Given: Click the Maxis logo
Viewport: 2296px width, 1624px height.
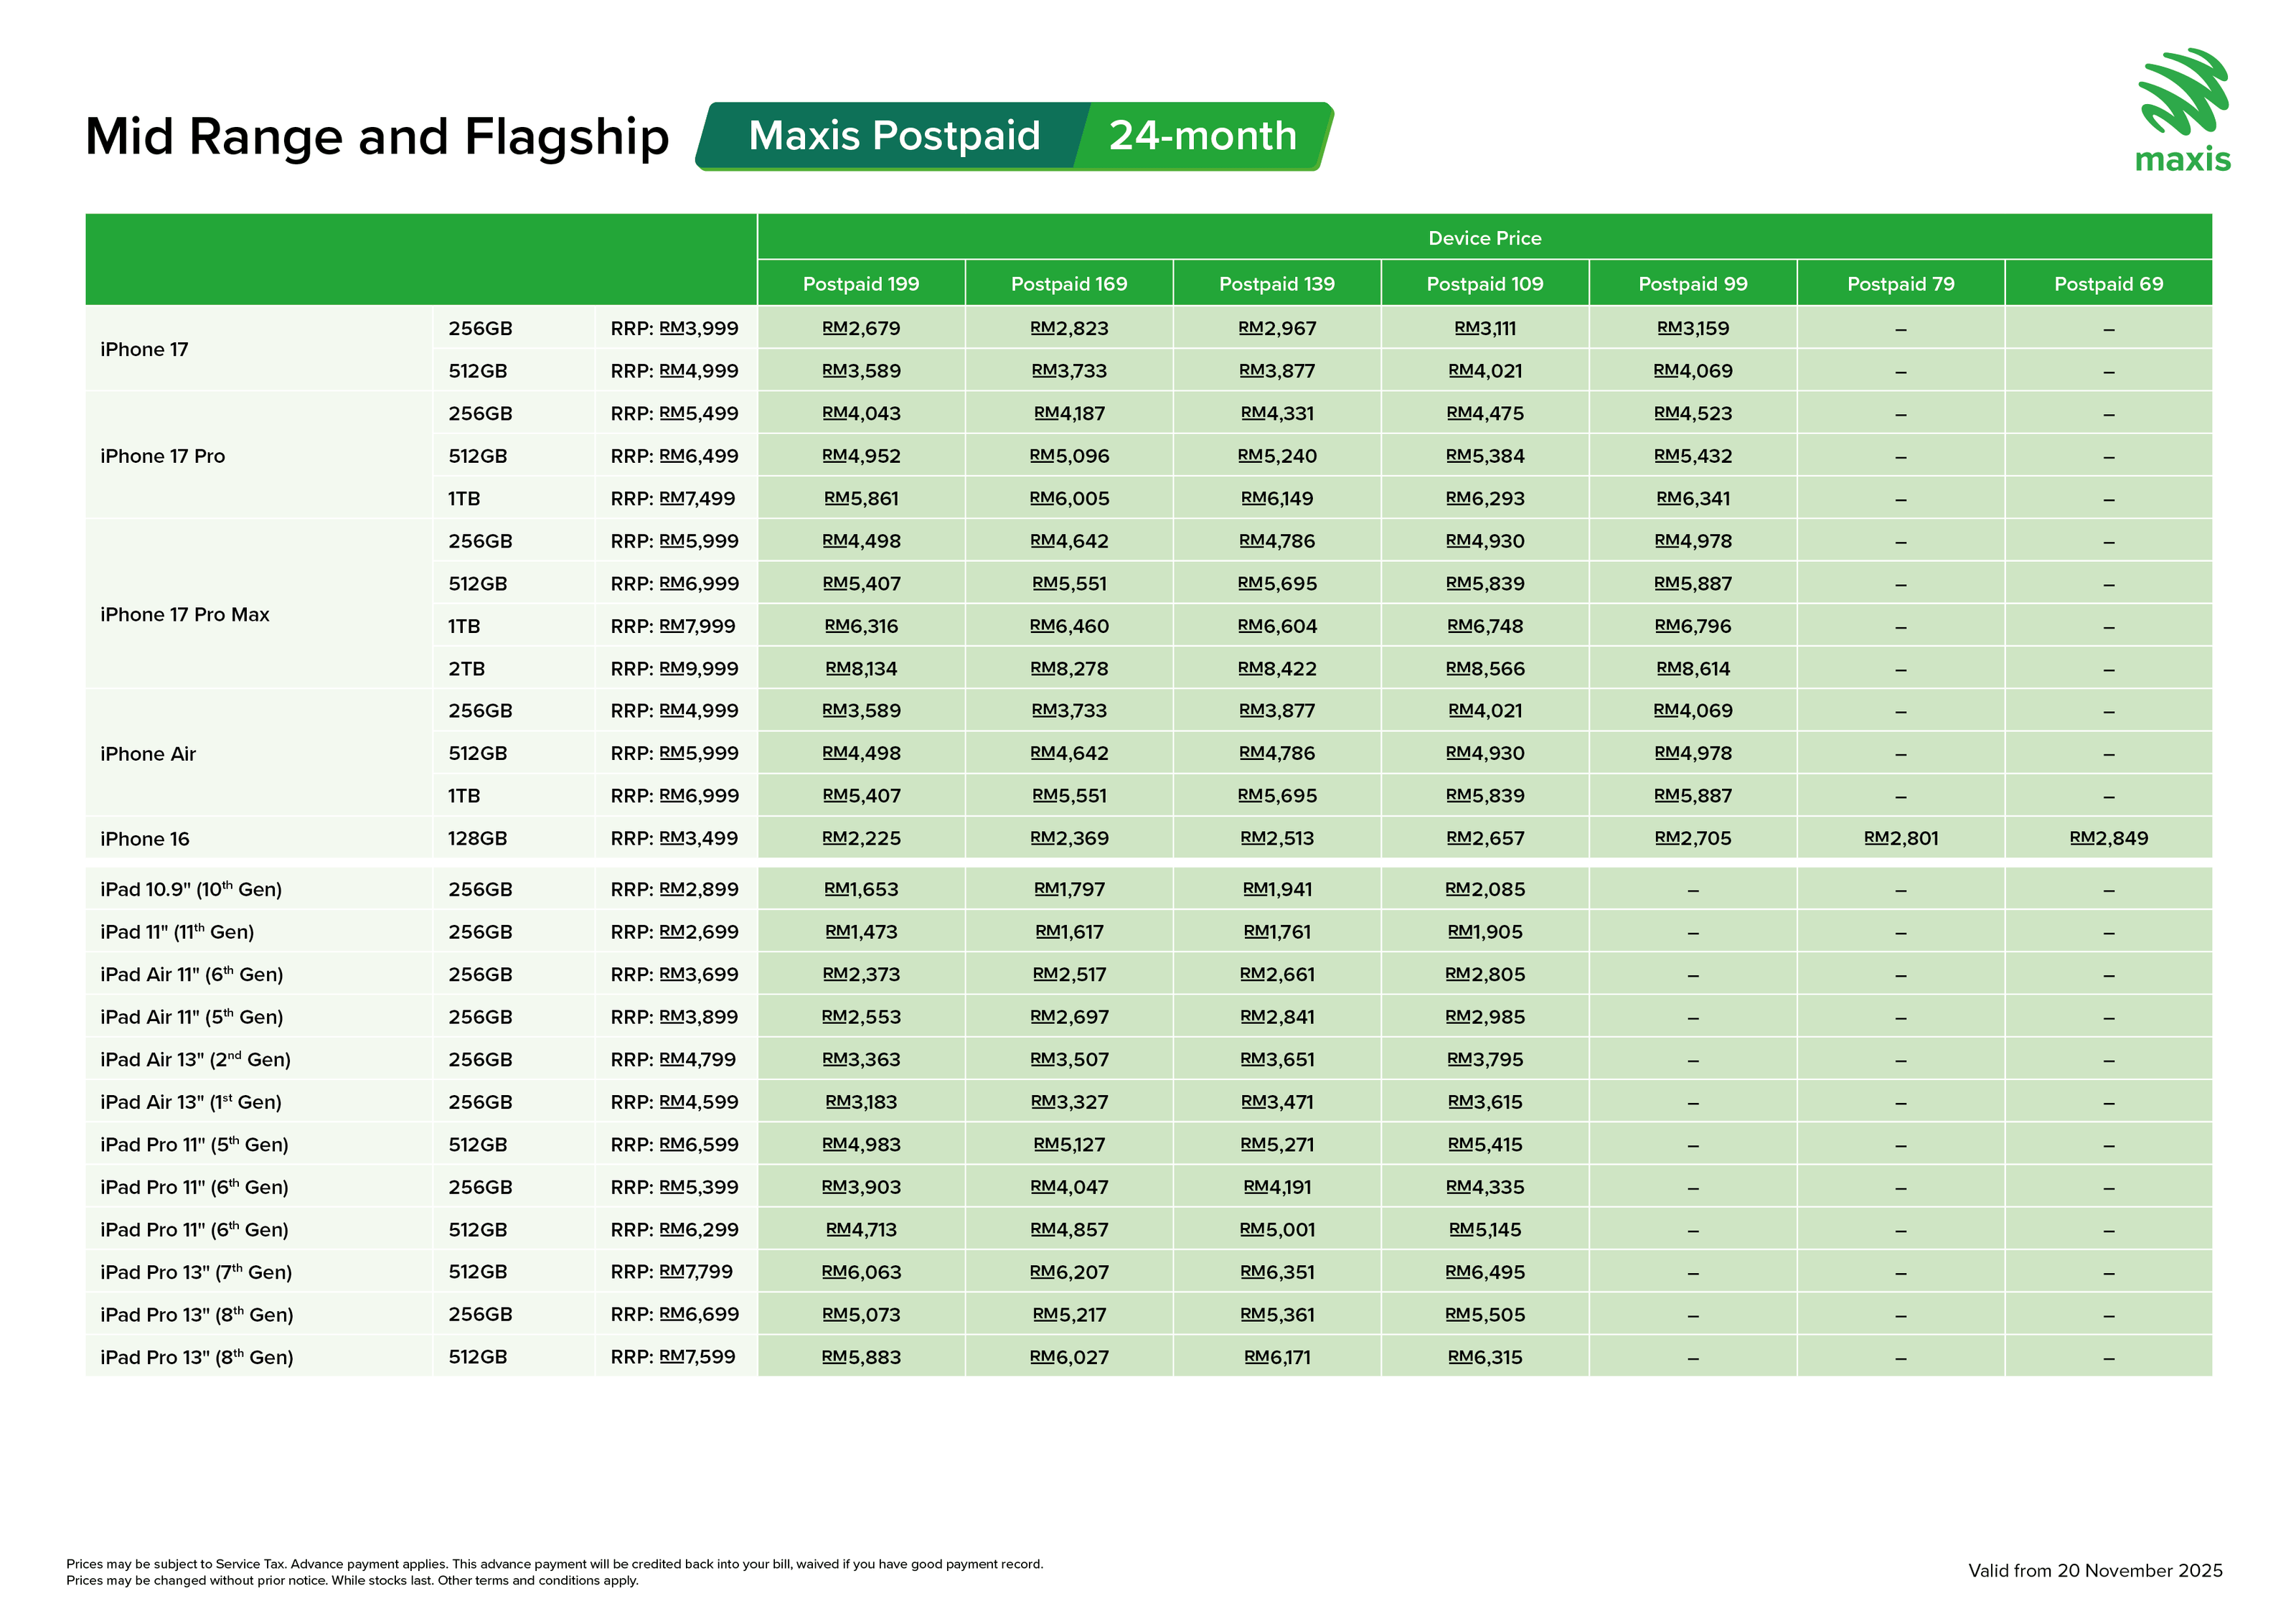Looking at the screenshot, I should [2183, 111].
